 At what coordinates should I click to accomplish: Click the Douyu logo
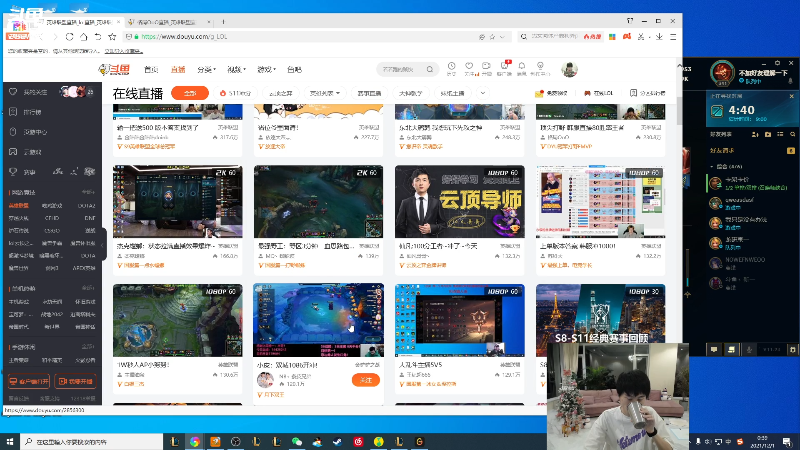(114, 69)
